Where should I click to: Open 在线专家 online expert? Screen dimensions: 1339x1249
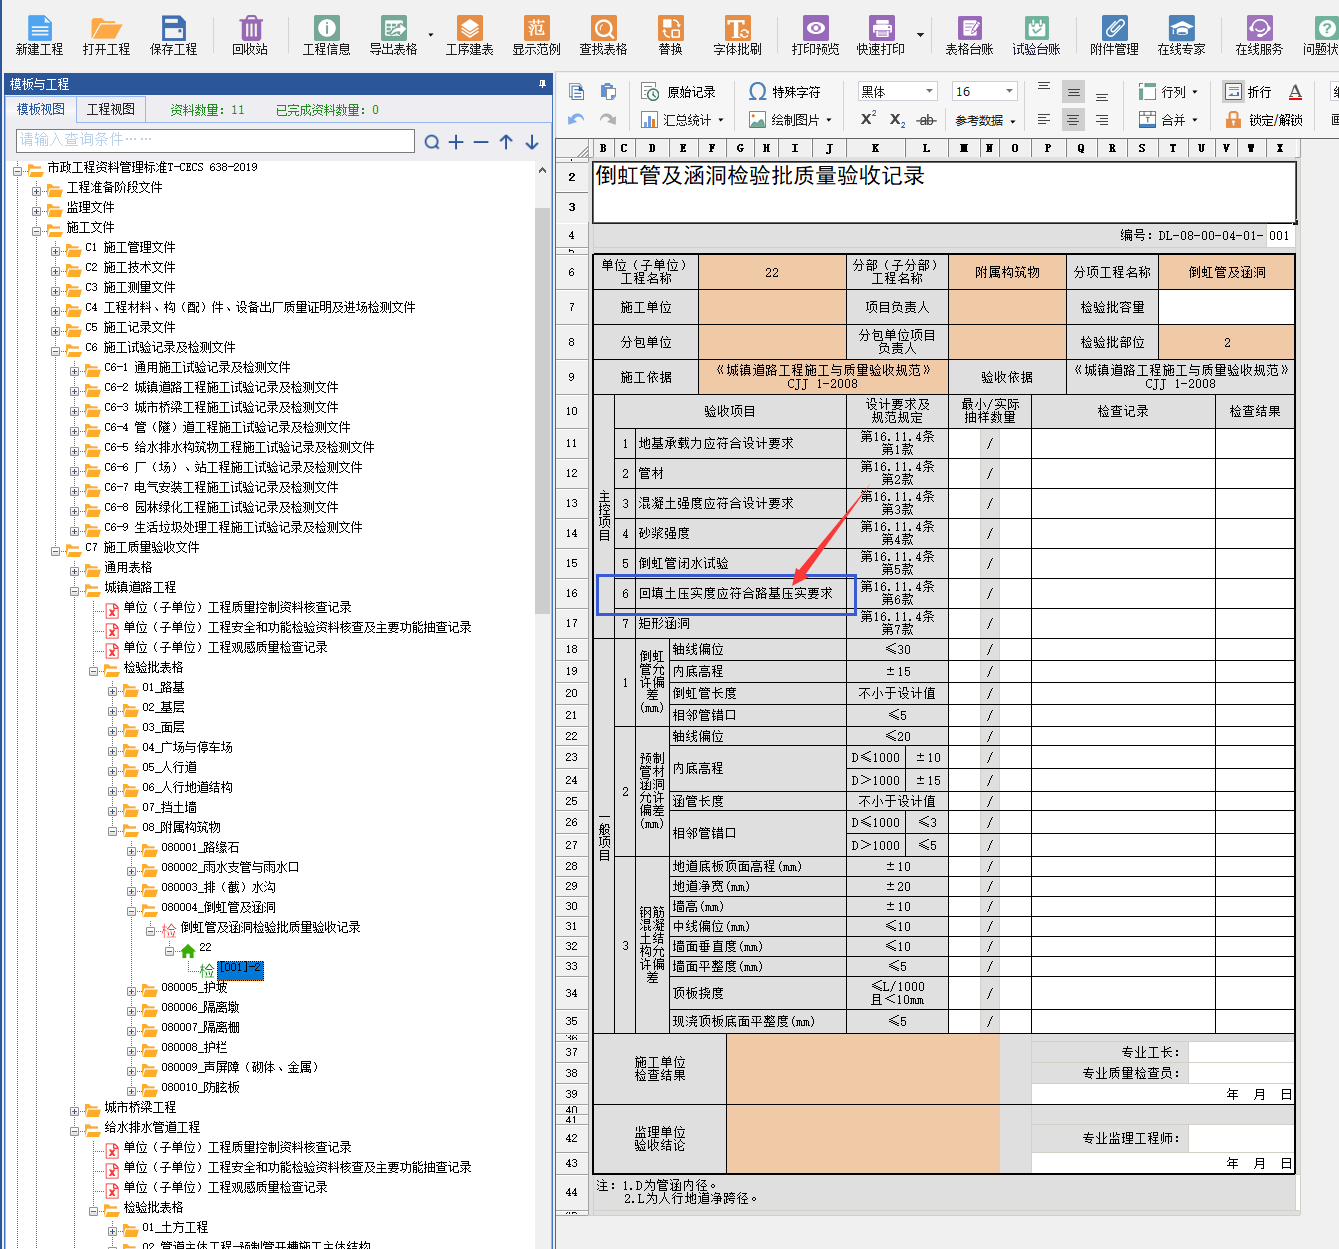pos(1181,36)
